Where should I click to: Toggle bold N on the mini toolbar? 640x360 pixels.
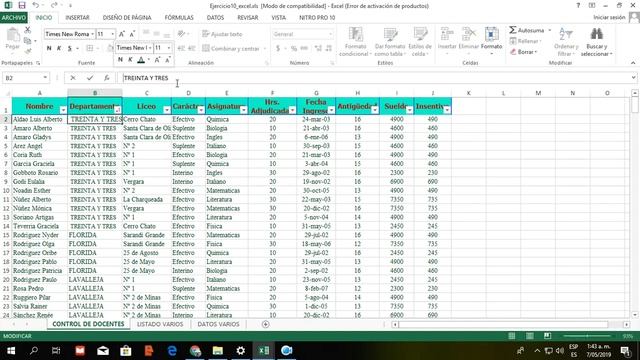[120, 60]
